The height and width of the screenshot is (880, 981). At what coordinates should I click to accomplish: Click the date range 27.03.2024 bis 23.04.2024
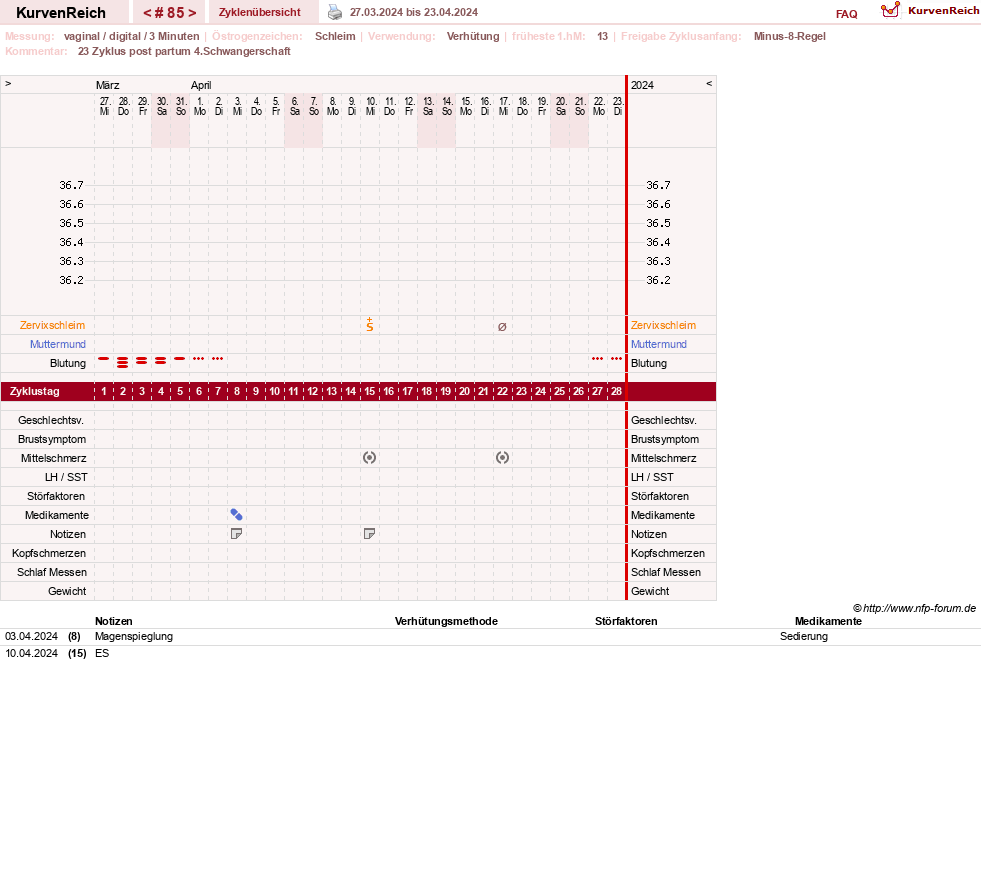(x=414, y=12)
